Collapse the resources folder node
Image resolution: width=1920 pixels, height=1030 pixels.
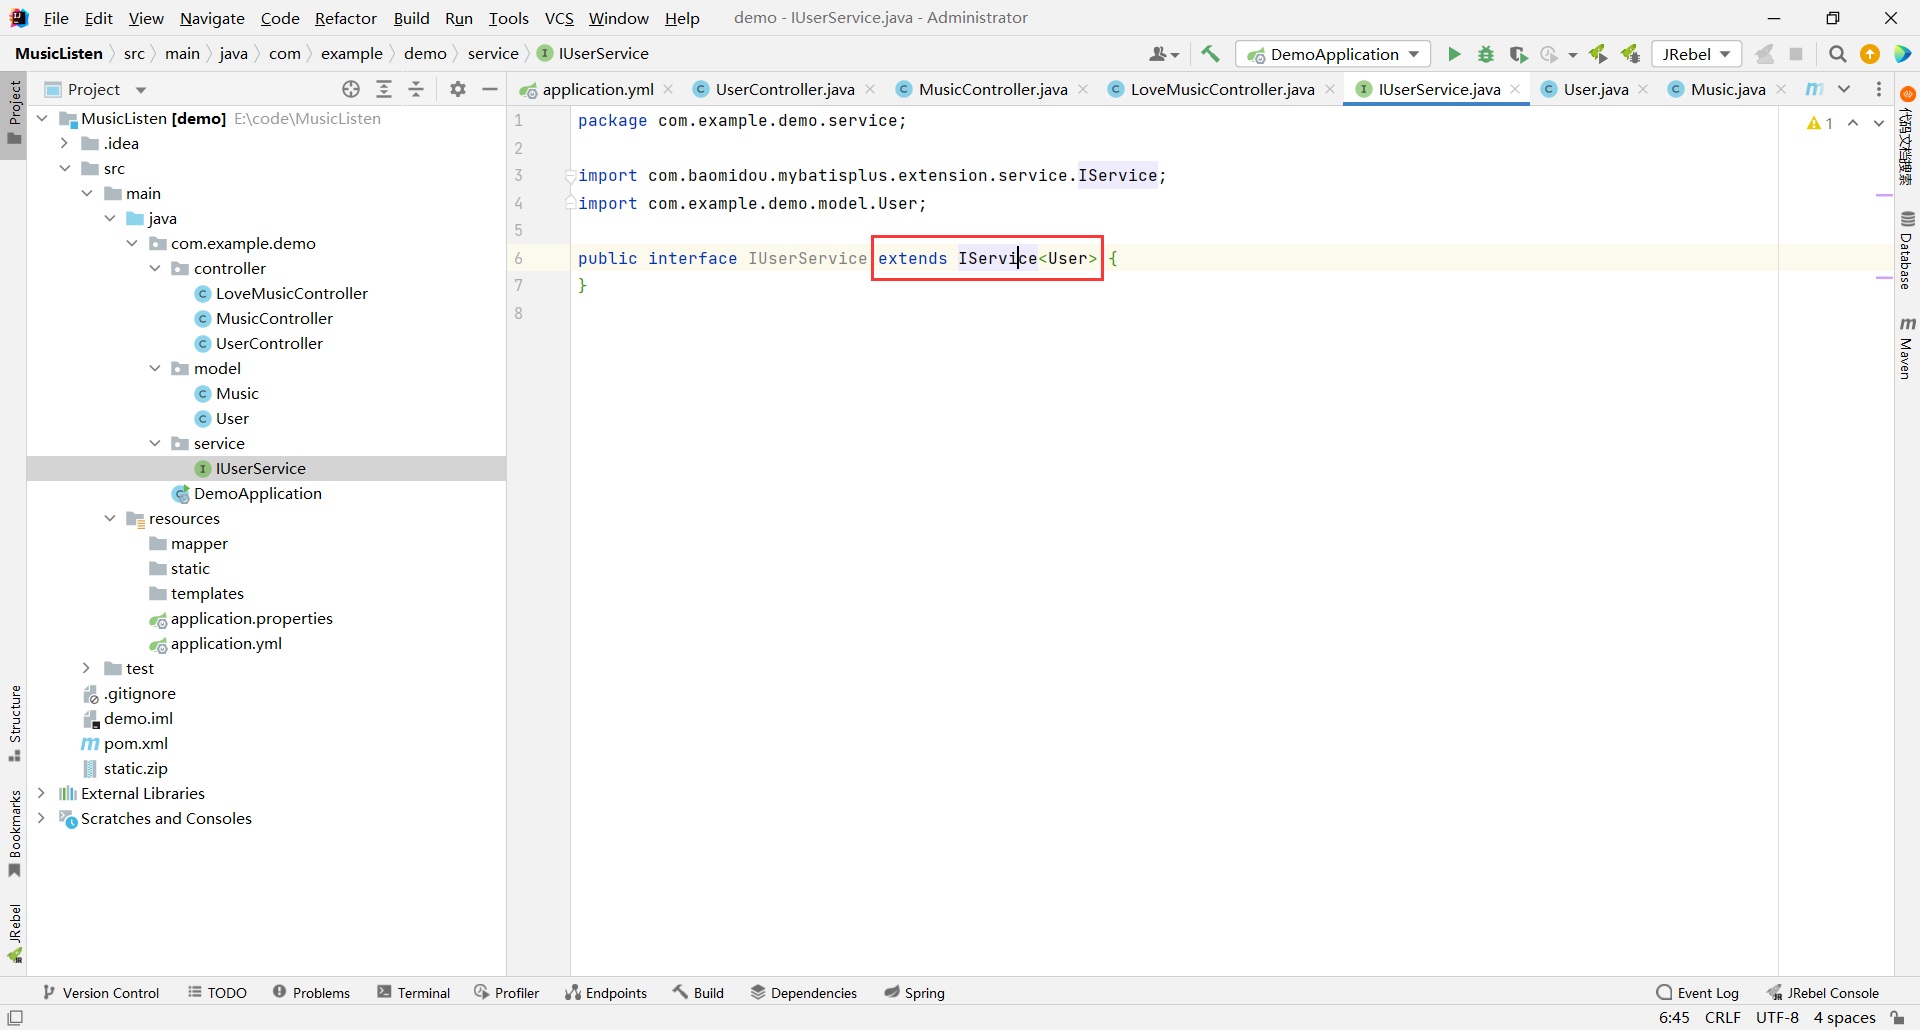point(110,518)
